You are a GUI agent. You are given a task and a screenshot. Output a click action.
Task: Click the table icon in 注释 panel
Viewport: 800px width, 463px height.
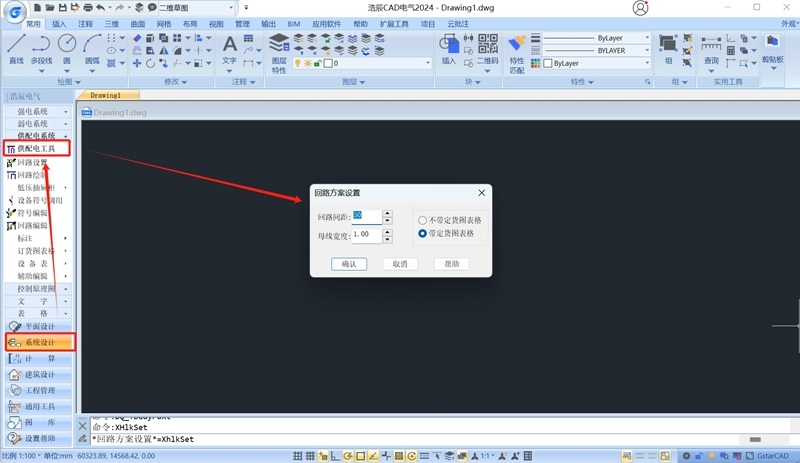click(x=248, y=38)
